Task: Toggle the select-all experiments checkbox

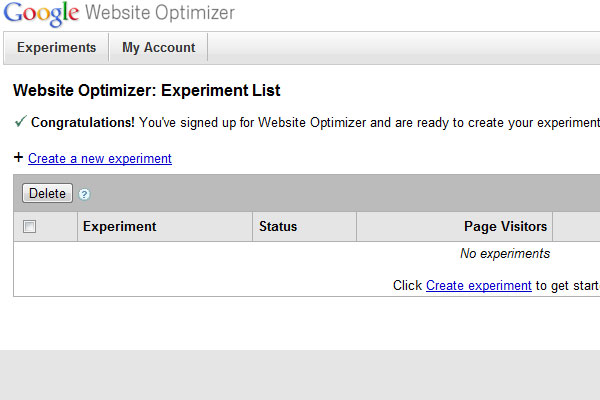Action: pyautogui.click(x=30, y=227)
